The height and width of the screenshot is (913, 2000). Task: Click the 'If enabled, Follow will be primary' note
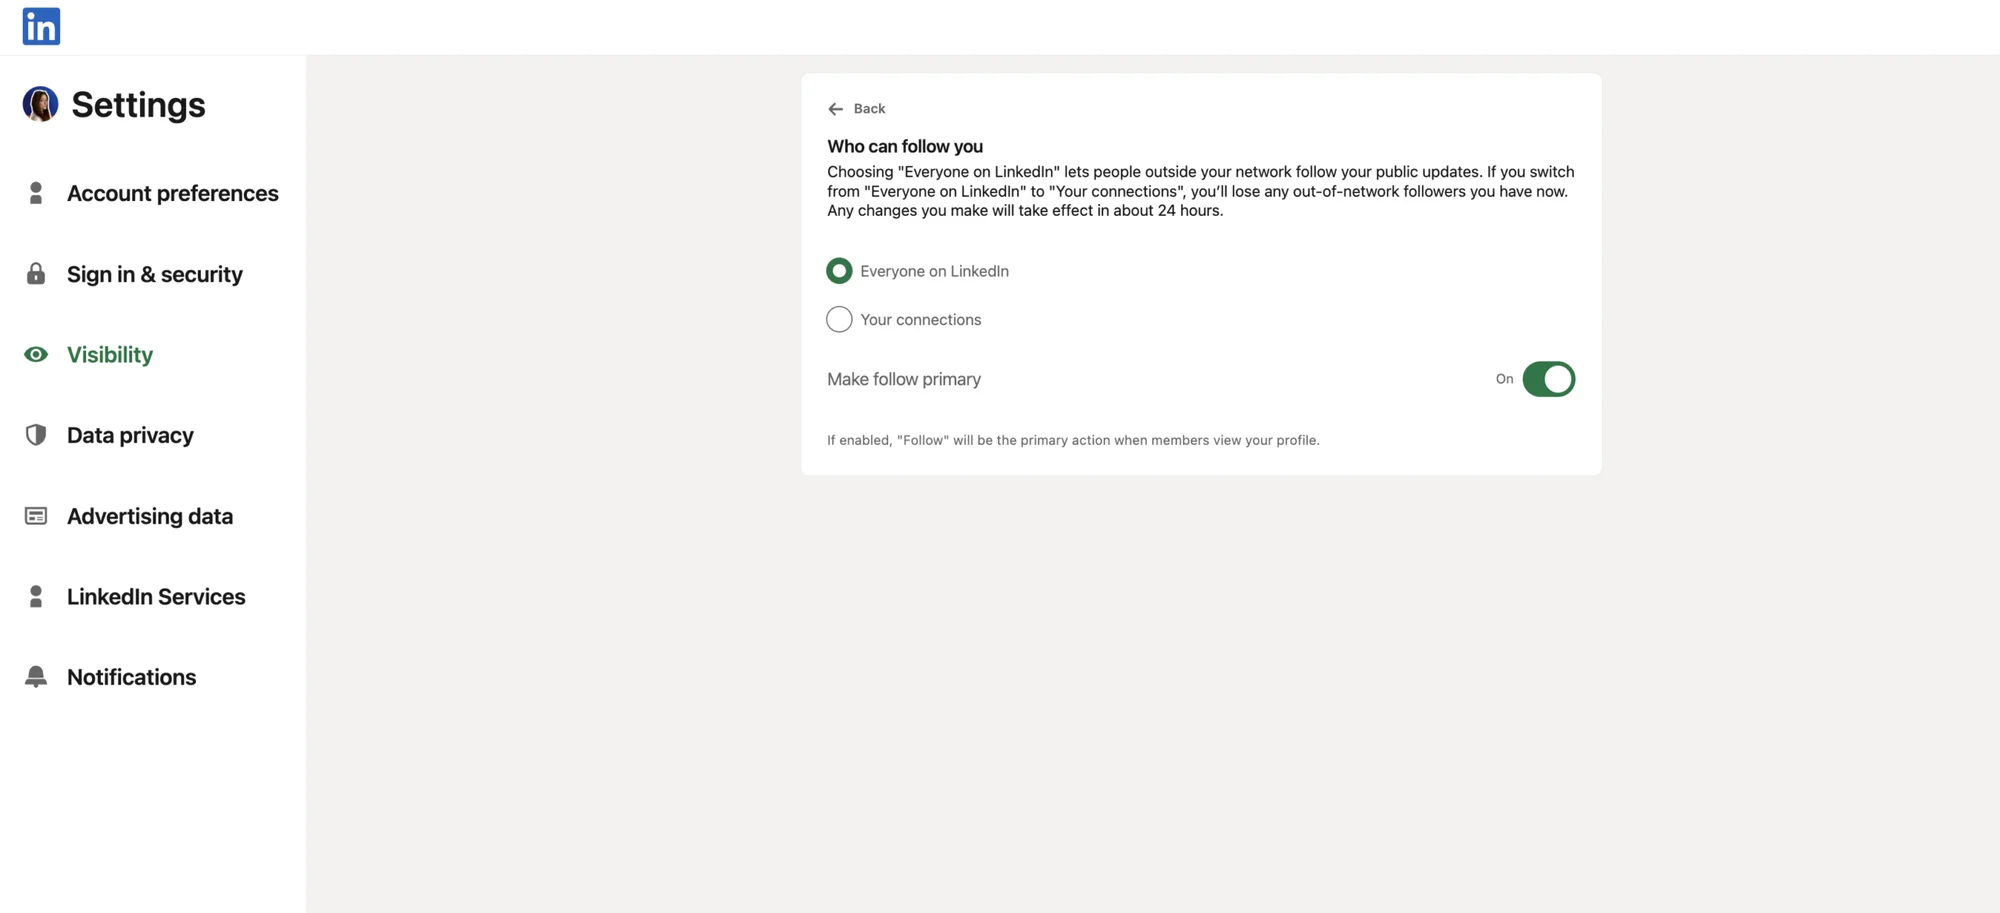(1073, 440)
